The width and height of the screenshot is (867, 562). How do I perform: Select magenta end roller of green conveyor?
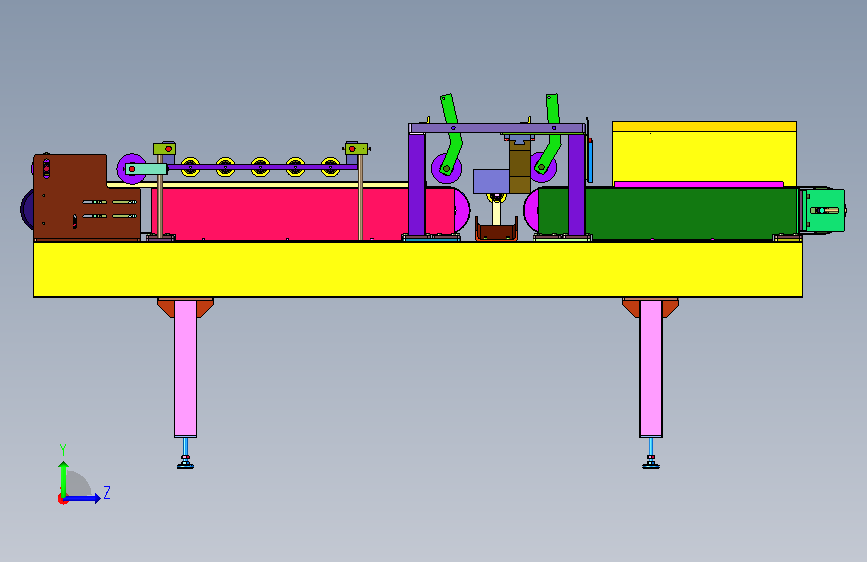pyautogui.click(x=531, y=210)
